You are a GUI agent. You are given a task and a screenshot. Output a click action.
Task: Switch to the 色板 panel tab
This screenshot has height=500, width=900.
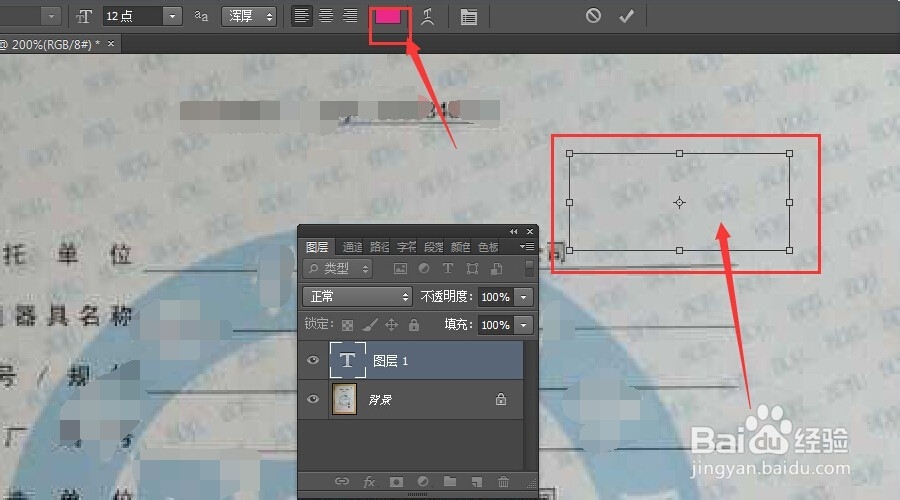[x=488, y=247]
